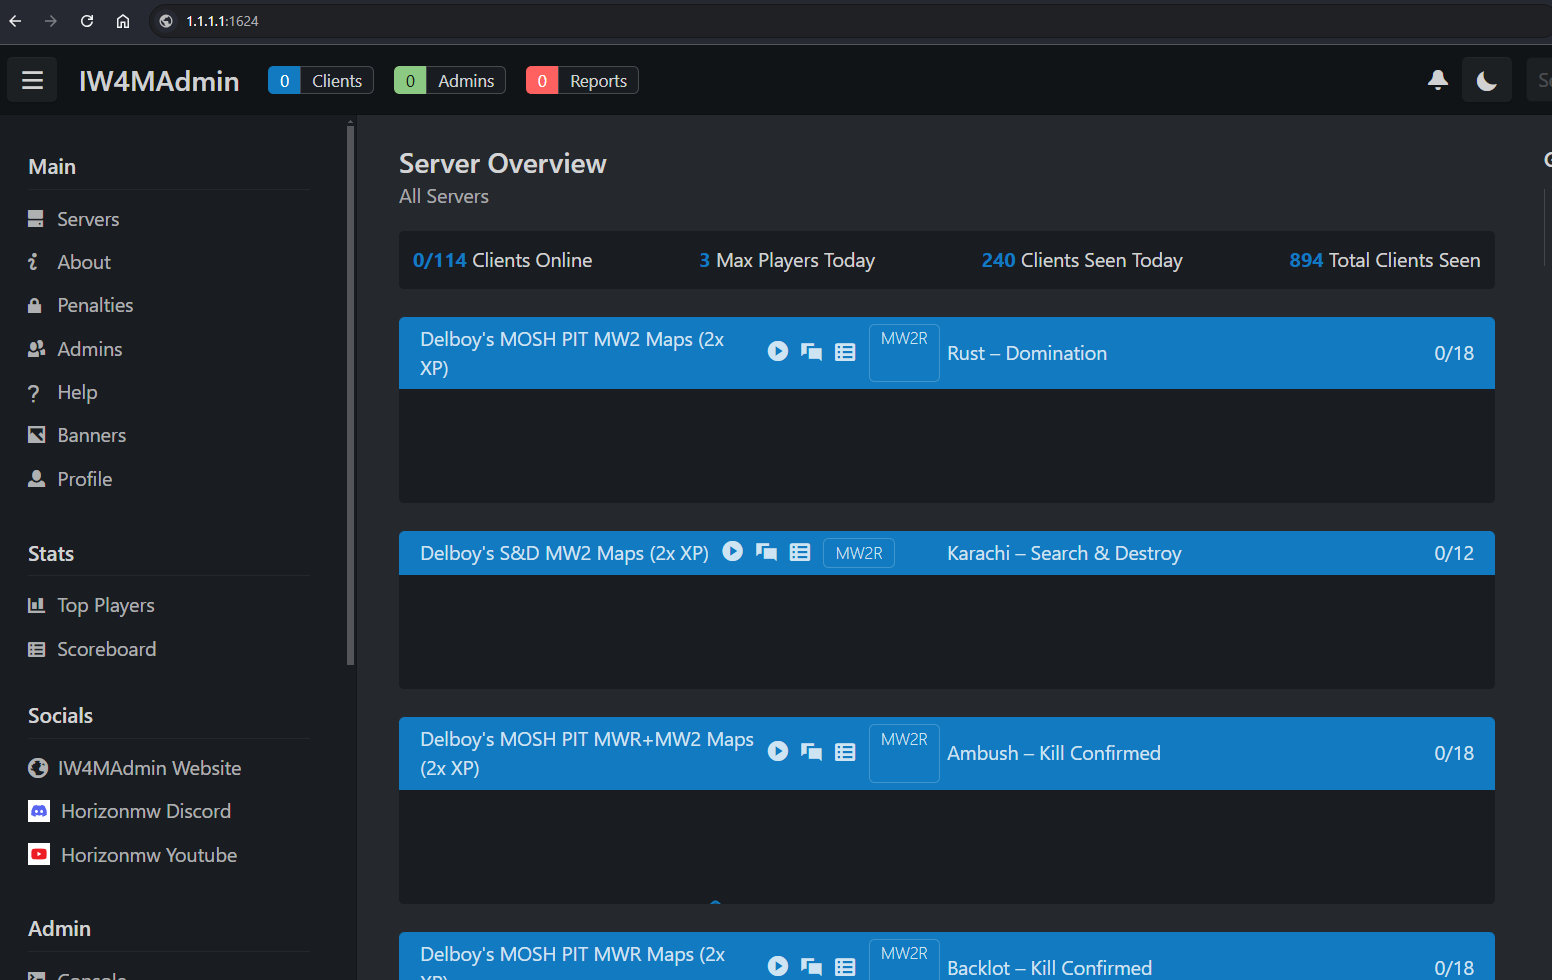
Task: Click the Profile person icon
Action: pos(37,478)
